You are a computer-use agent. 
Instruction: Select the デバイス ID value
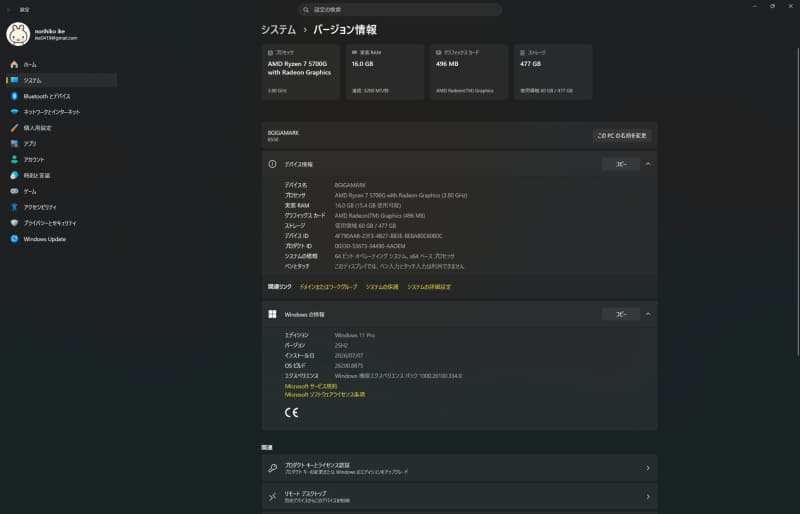pyautogui.click(x=388, y=236)
